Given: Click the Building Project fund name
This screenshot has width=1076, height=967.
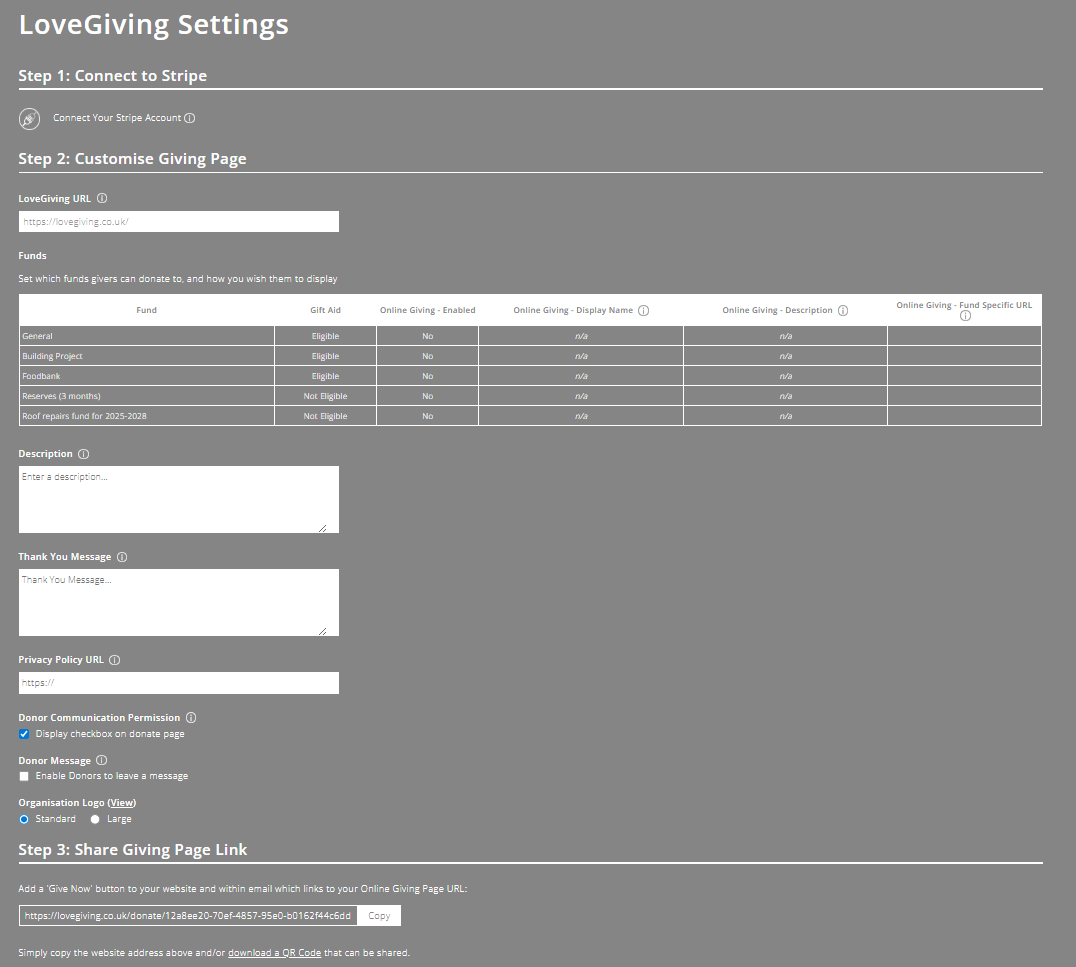Looking at the screenshot, I should tap(52, 356).
